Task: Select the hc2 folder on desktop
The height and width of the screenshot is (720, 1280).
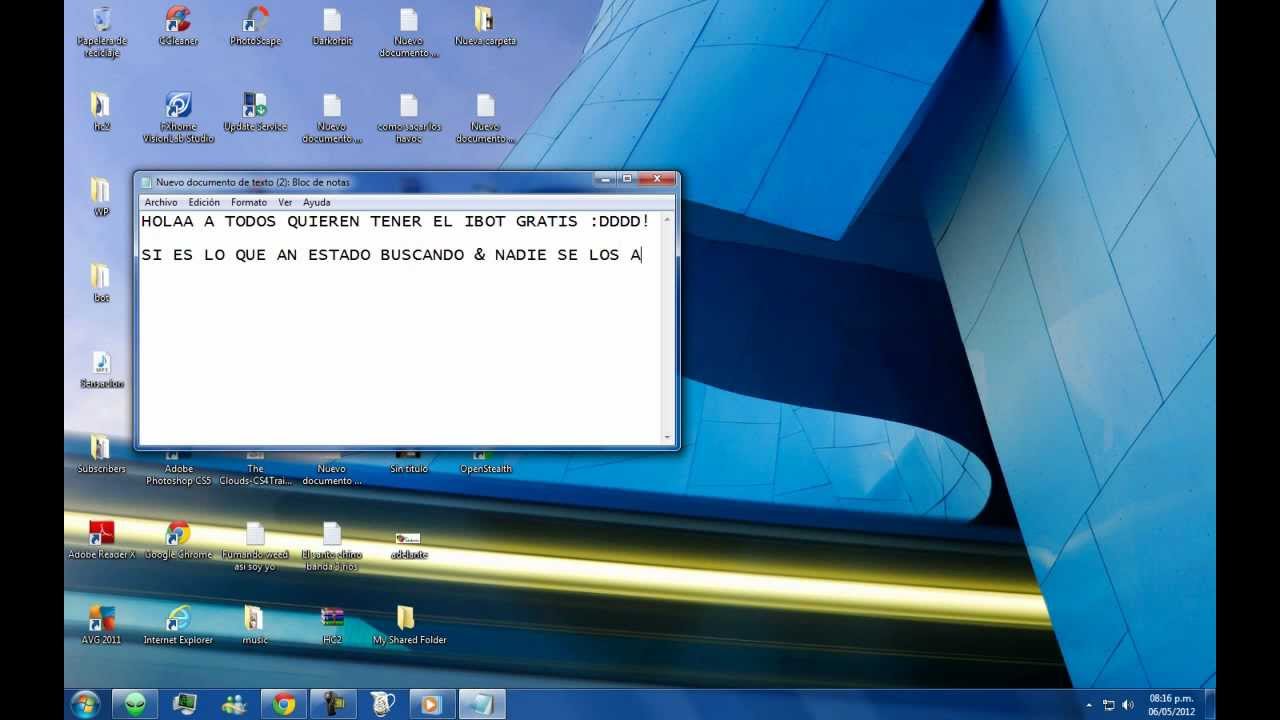Action: click(x=101, y=111)
